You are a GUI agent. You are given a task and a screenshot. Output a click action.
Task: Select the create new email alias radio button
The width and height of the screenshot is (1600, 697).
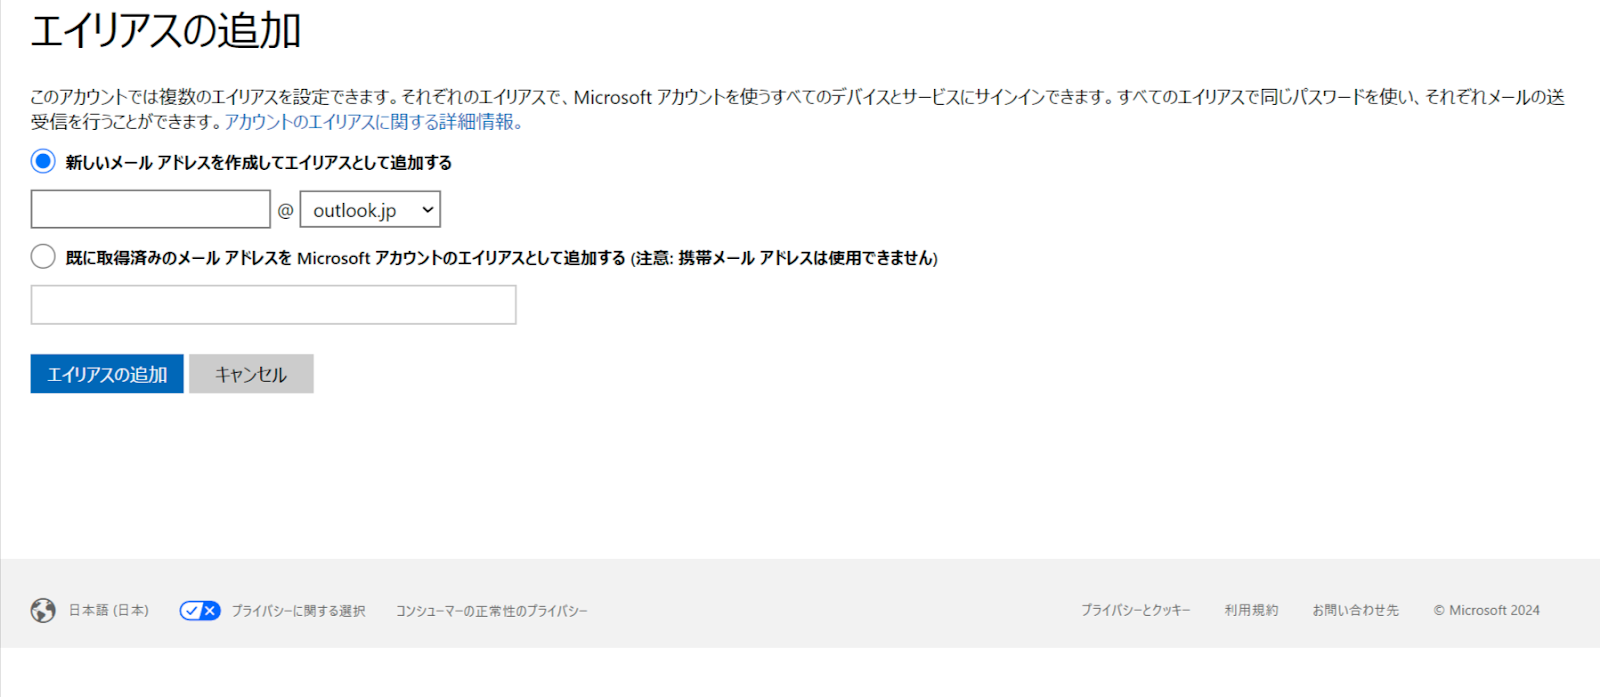click(43, 161)
